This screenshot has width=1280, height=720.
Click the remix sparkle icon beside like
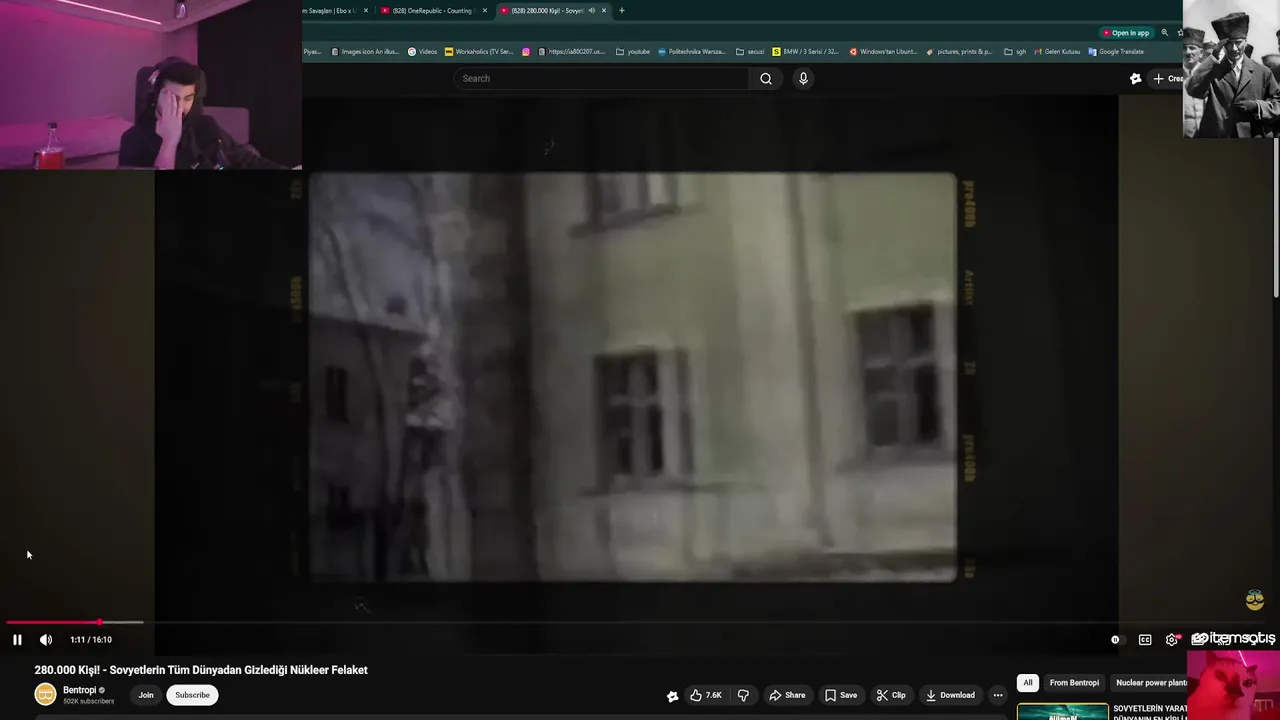tap(672, 695)
